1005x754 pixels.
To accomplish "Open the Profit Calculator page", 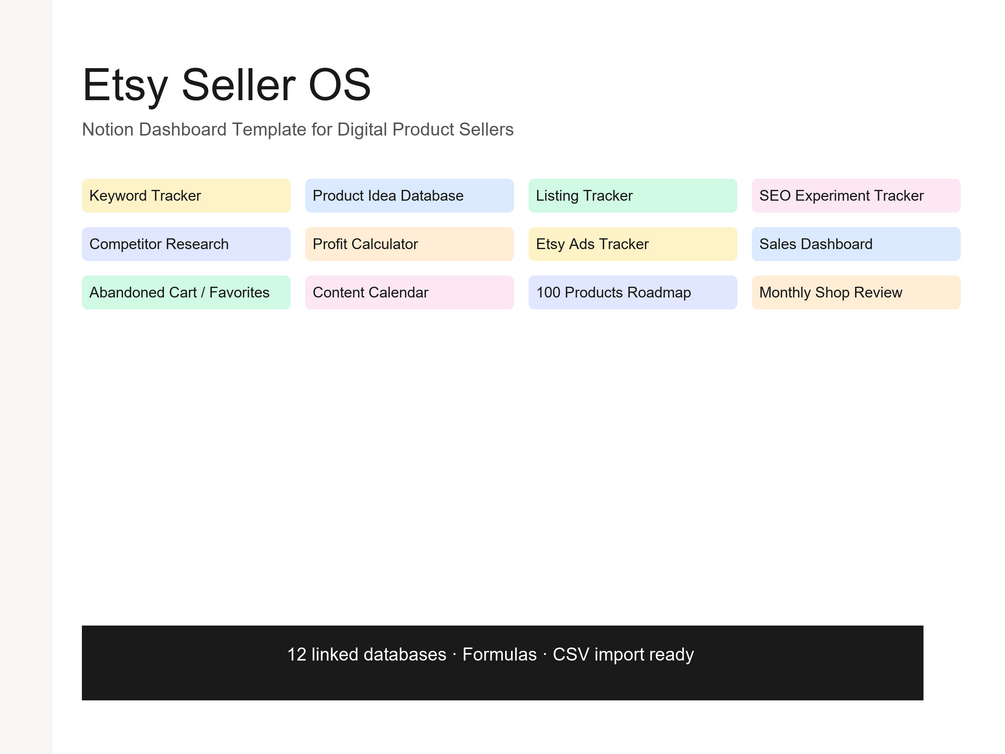I will pos(409,244).
